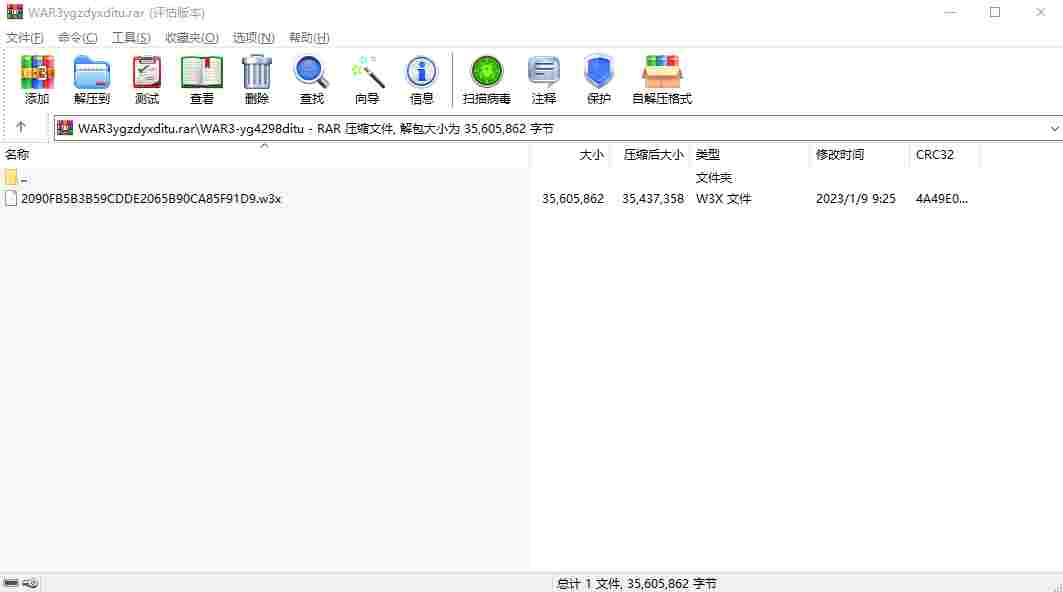The height and width of the screenshot is (592, 1063).
Task: Click the Delete (删除) trash icon
Action: 256,79
